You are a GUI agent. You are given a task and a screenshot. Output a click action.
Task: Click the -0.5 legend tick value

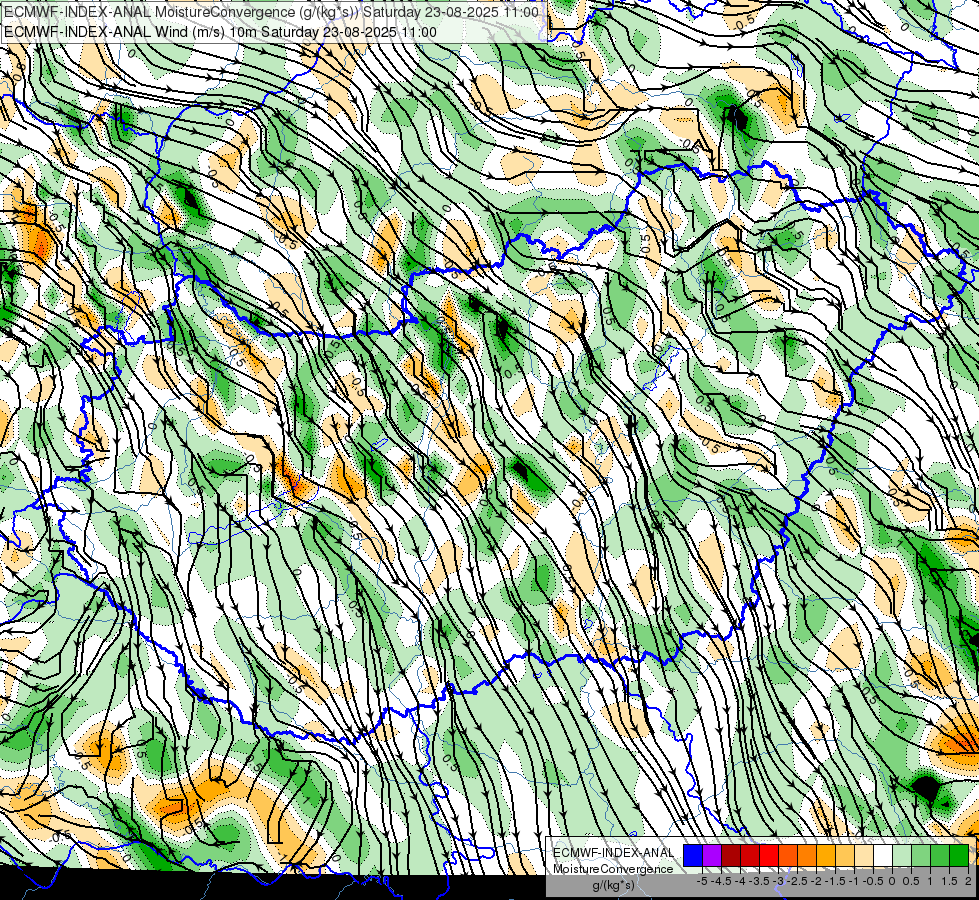point(873,881)
